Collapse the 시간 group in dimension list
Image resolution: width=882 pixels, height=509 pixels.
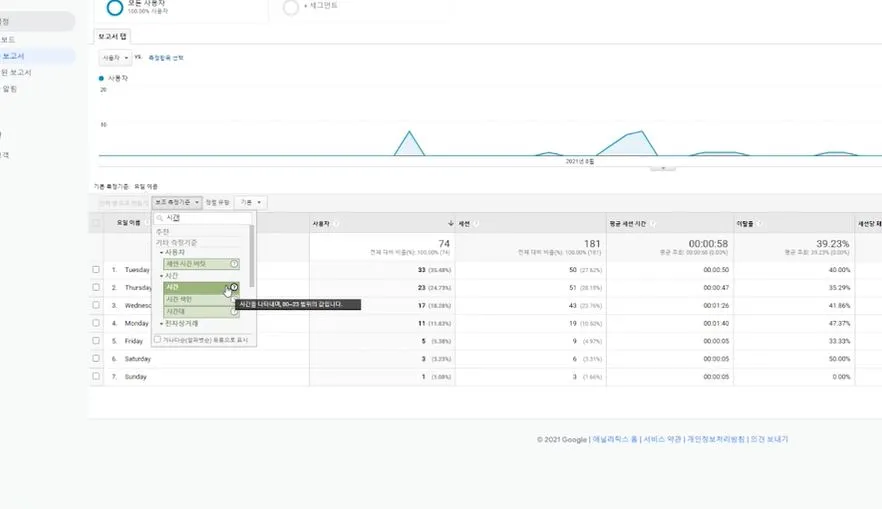point(161,276)
